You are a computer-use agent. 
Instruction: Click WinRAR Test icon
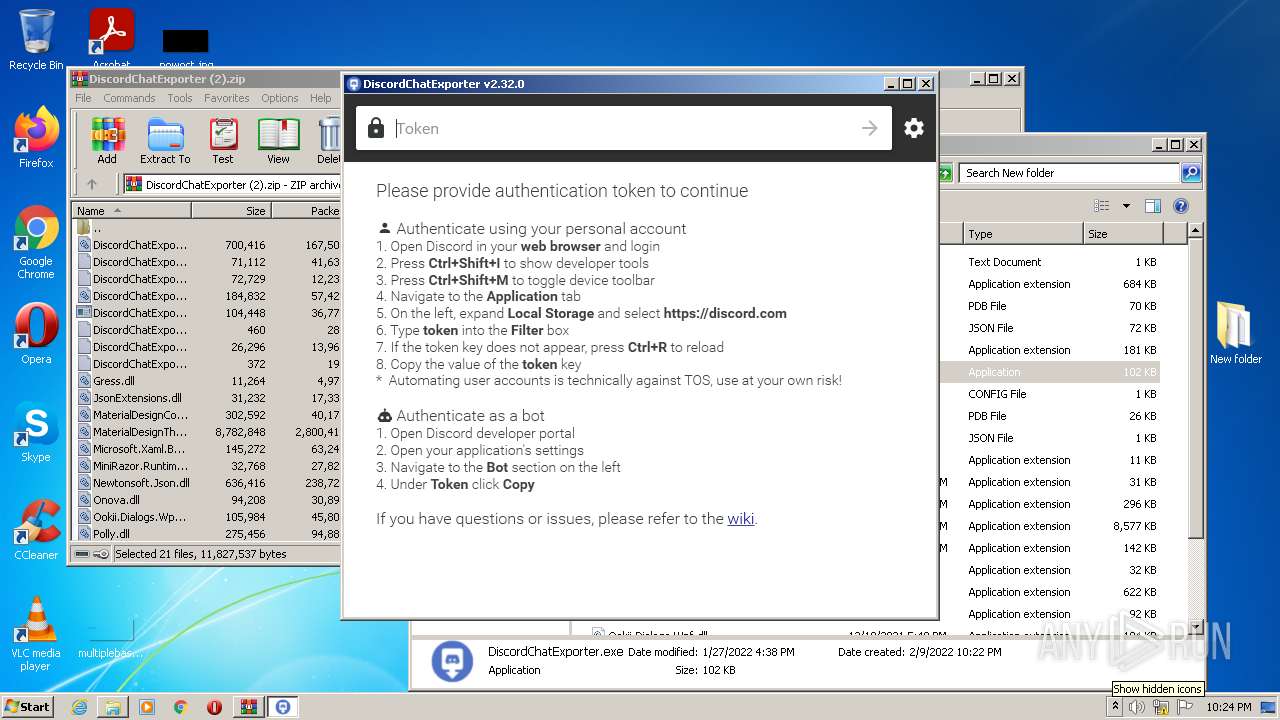pos(223,140)
